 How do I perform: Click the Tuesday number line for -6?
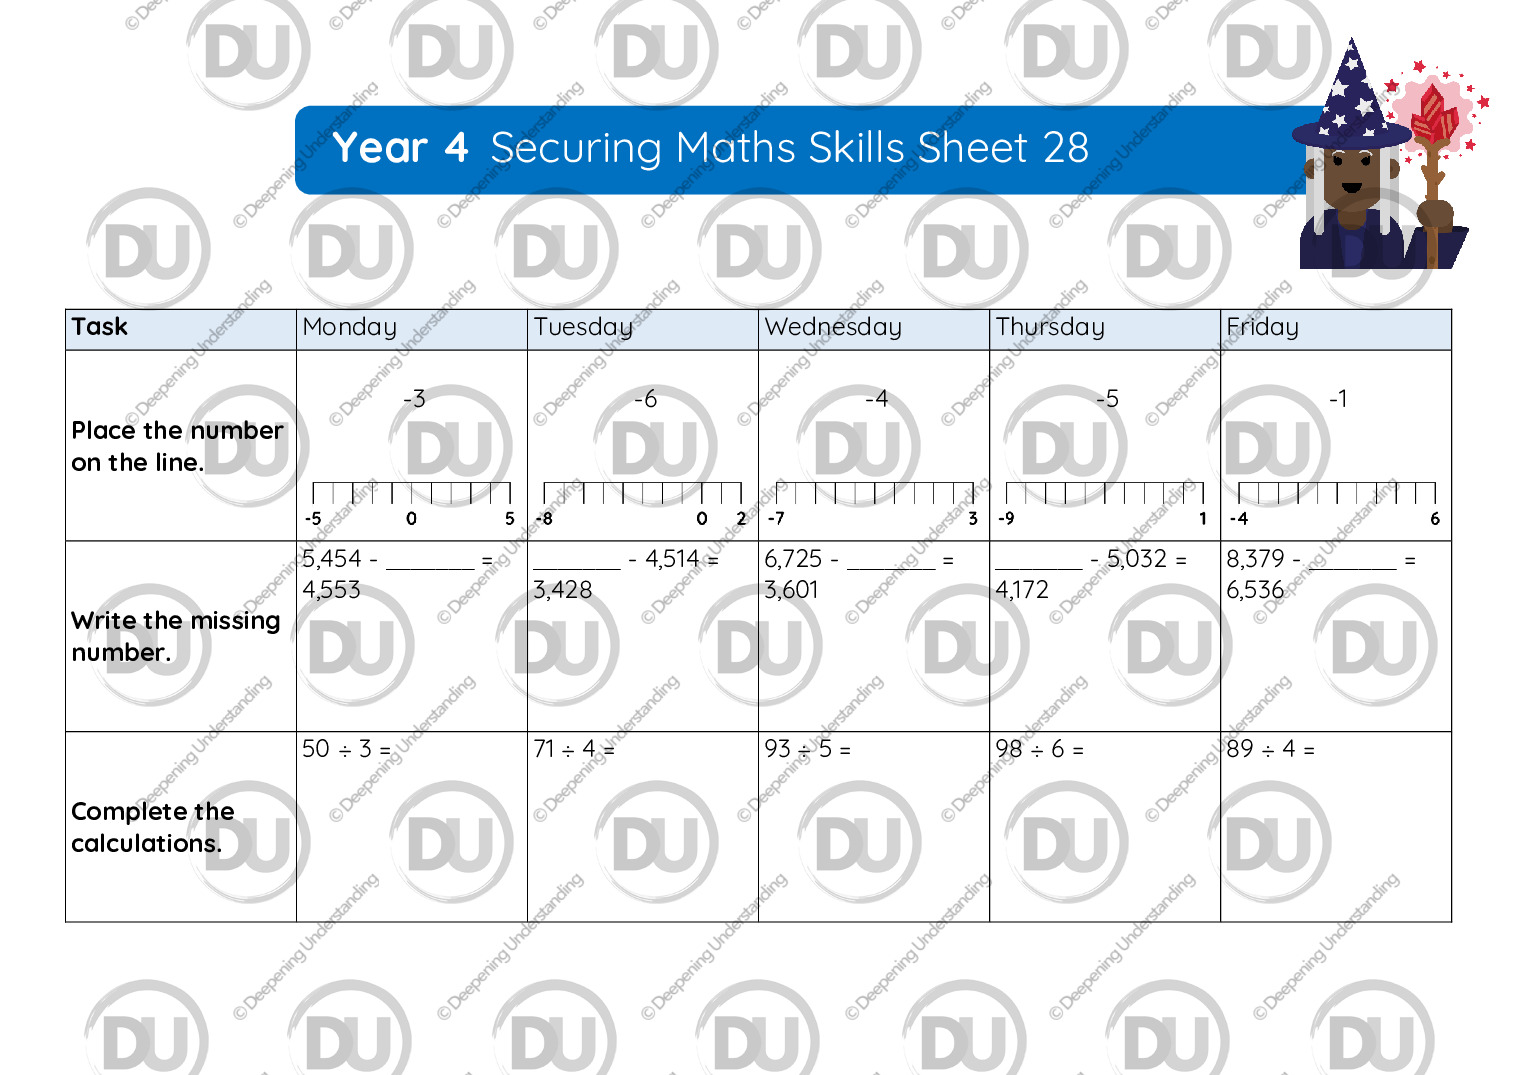(642, 493)
